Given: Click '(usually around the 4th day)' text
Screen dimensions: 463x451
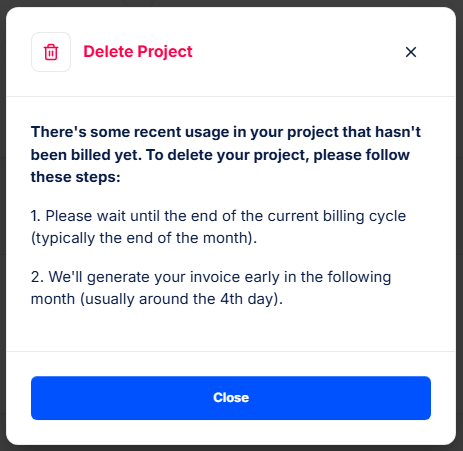Looking at the screenshot, I should (x=182, y=299).
